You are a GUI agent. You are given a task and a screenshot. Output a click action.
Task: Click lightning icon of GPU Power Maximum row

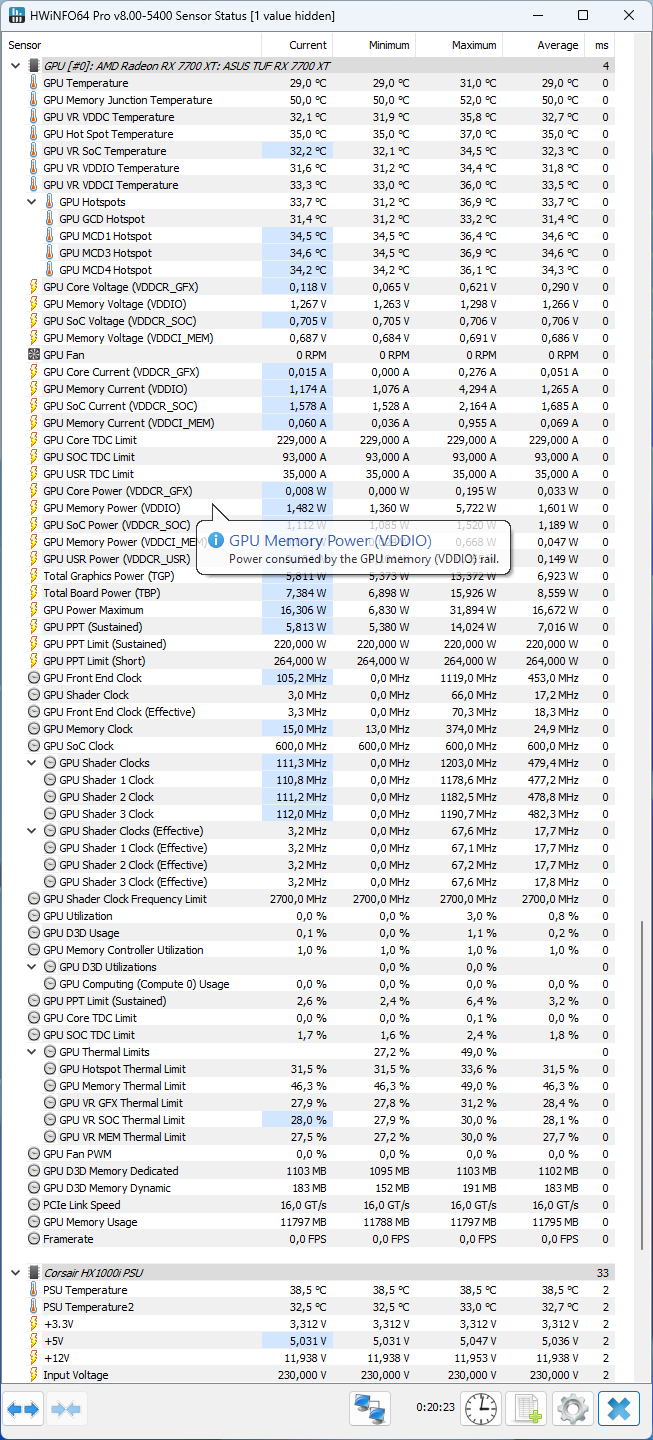34,610
